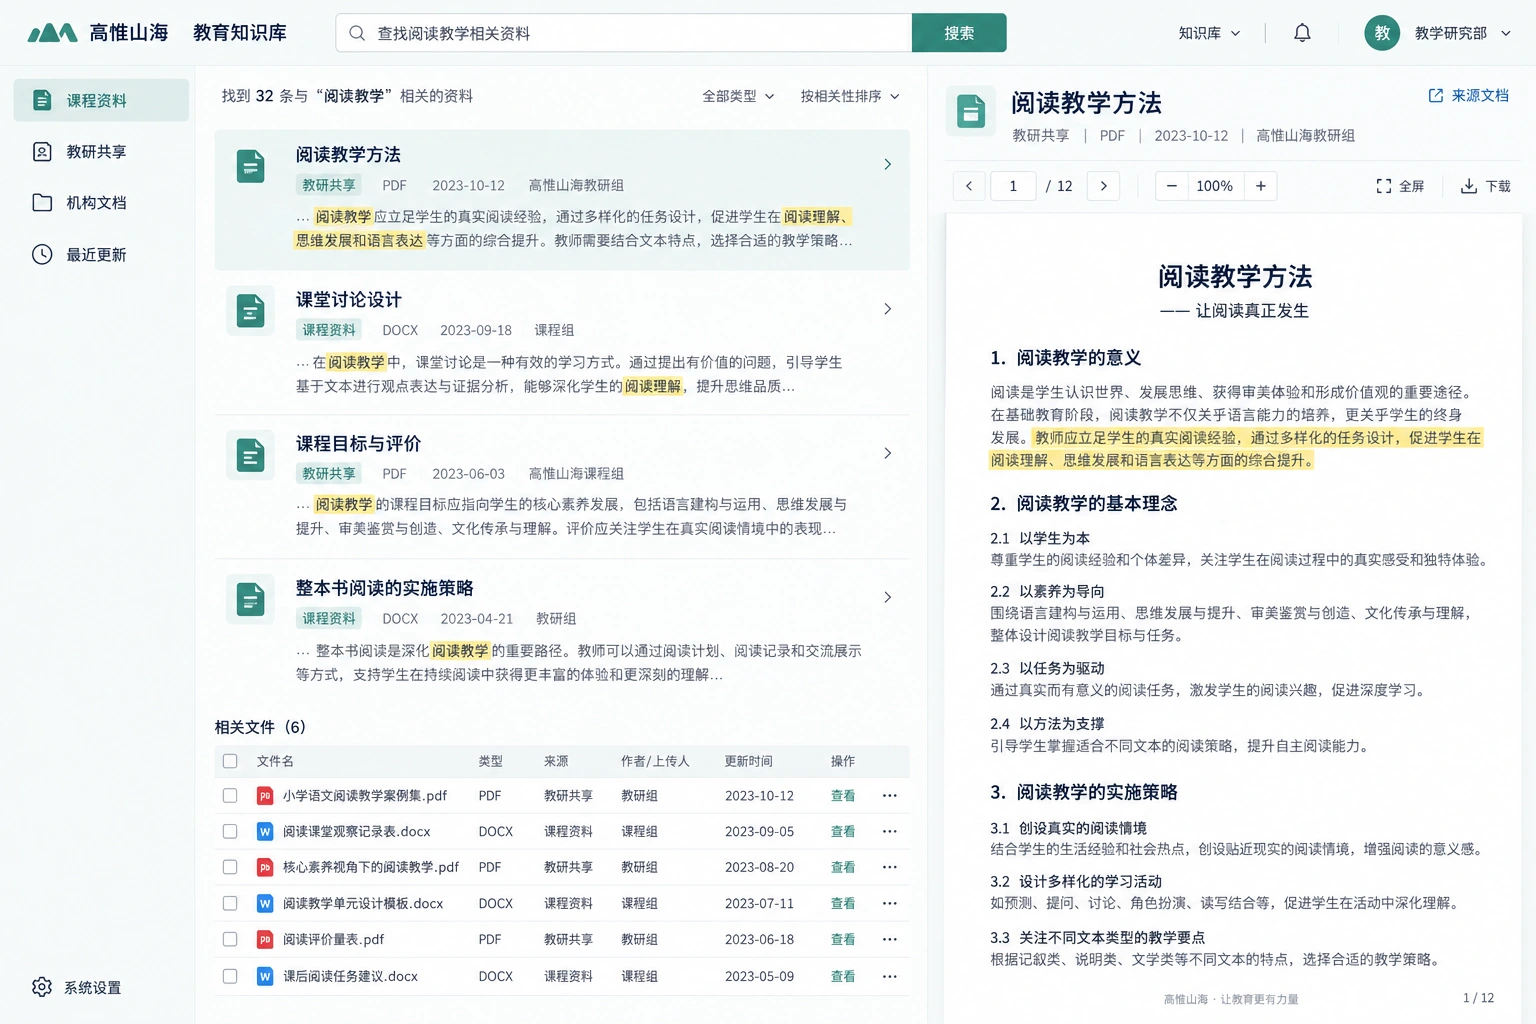Zoom out with the minus button
The height and width of the screenshot is (1024, 1536).
pyautogui.click(x=1171, y=186)
